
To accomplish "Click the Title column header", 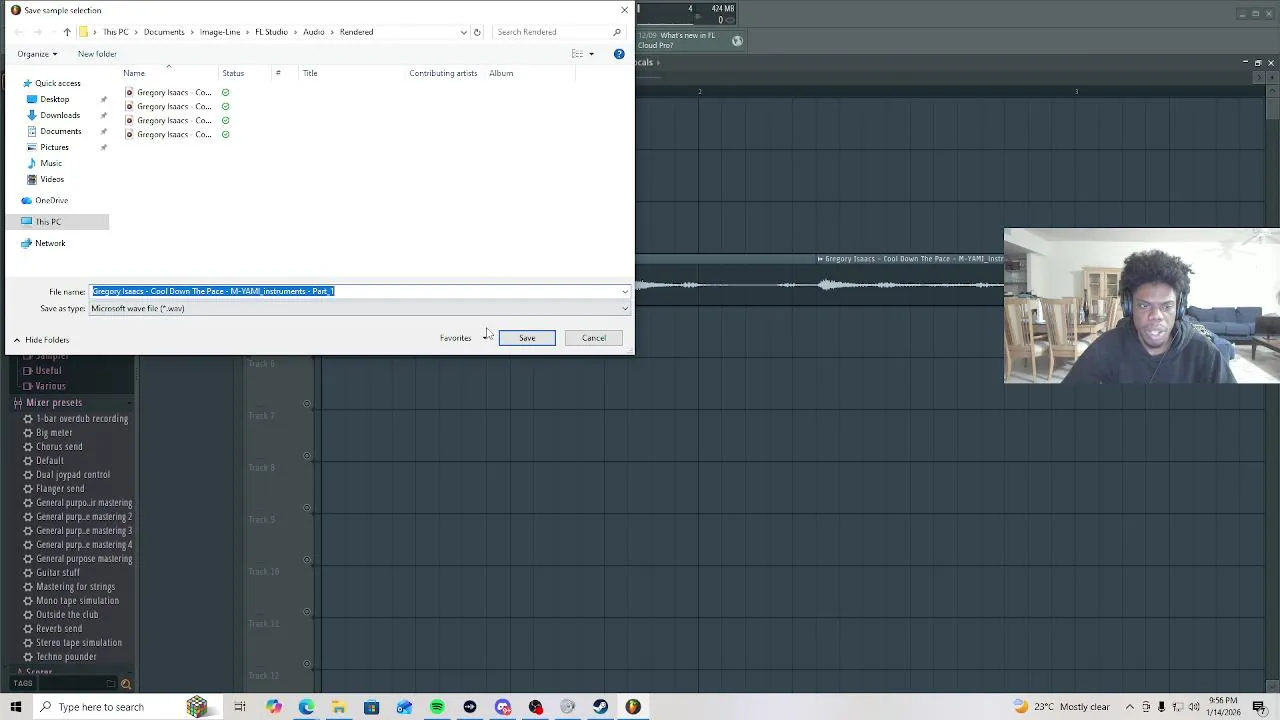I will coord(310,73).
